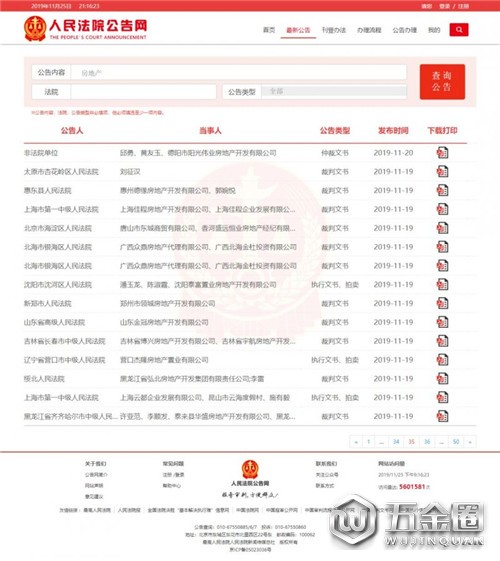
Task: Click party 营口杰隆房地产置业有限公司
Action: pyautogui.click(x=164, y=360)
